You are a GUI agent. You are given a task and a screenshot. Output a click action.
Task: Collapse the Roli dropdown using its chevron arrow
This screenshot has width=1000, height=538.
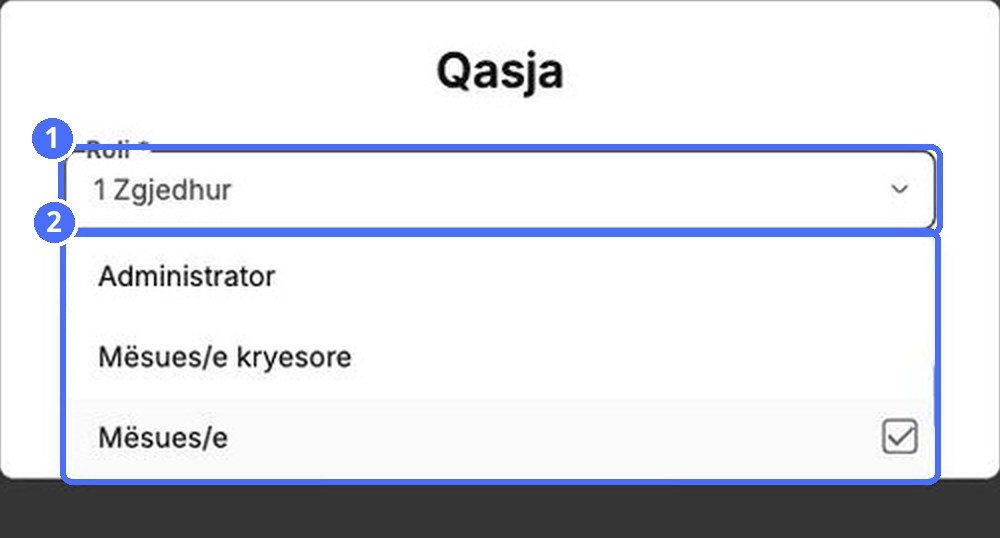(x=899, y=189)
